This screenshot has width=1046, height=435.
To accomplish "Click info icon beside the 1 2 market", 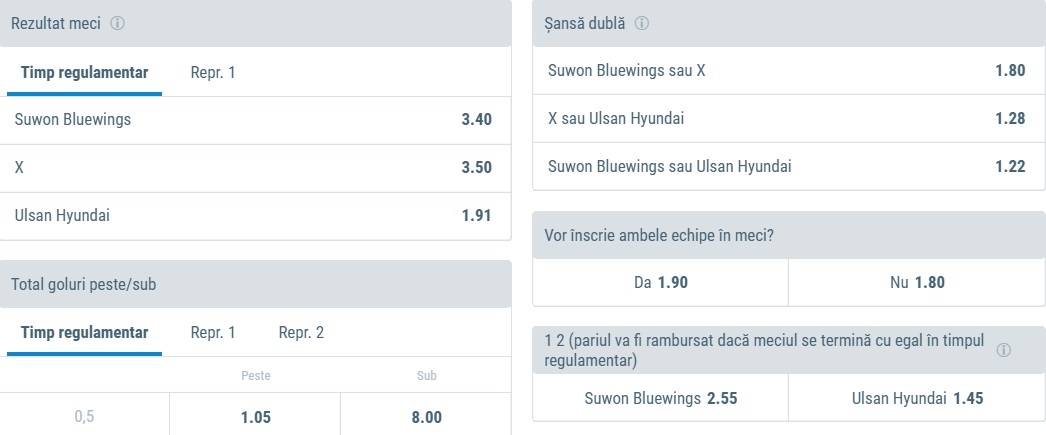I will tap(1003, 351).
